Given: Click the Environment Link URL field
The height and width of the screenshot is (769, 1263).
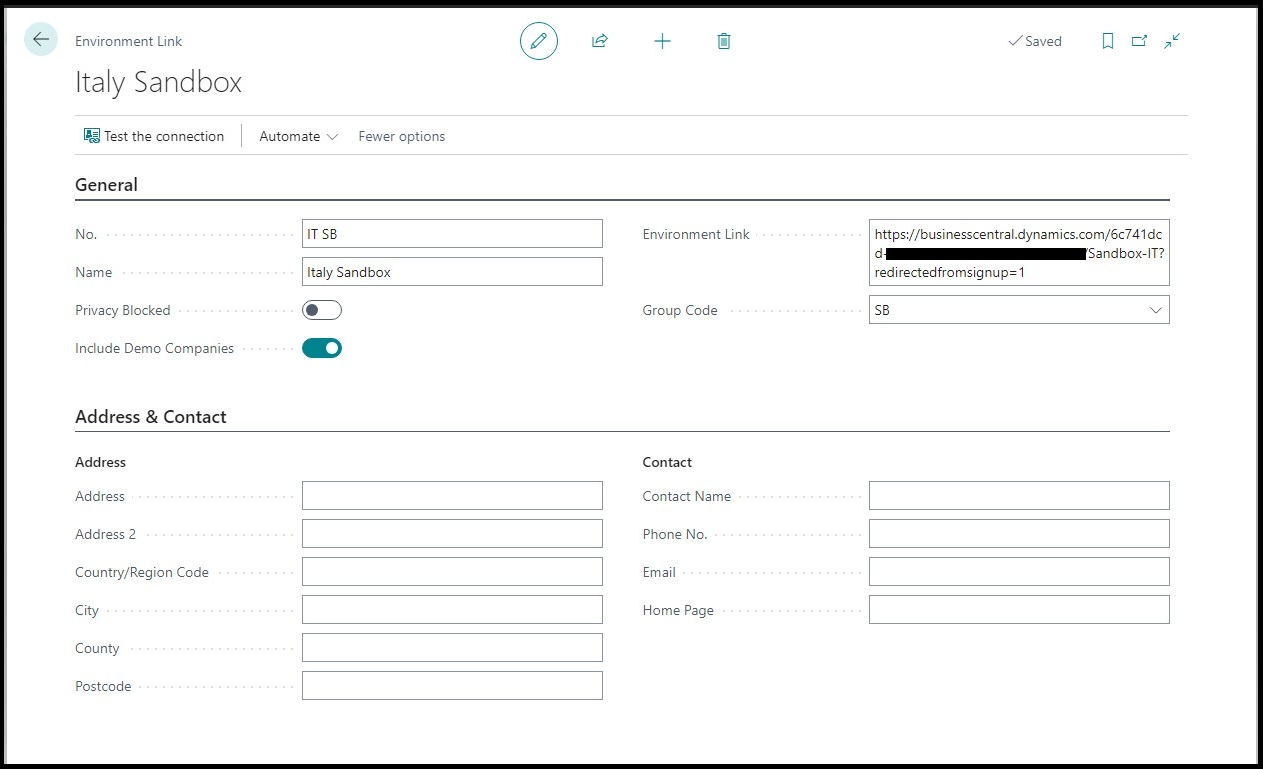Looking at the screenshot, I should (1018, 253).
